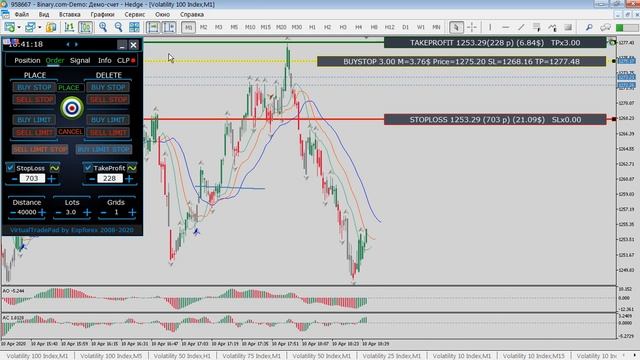
Task: Open the Сервис menu
Action: pyautogui.click(x=135, y=14)
